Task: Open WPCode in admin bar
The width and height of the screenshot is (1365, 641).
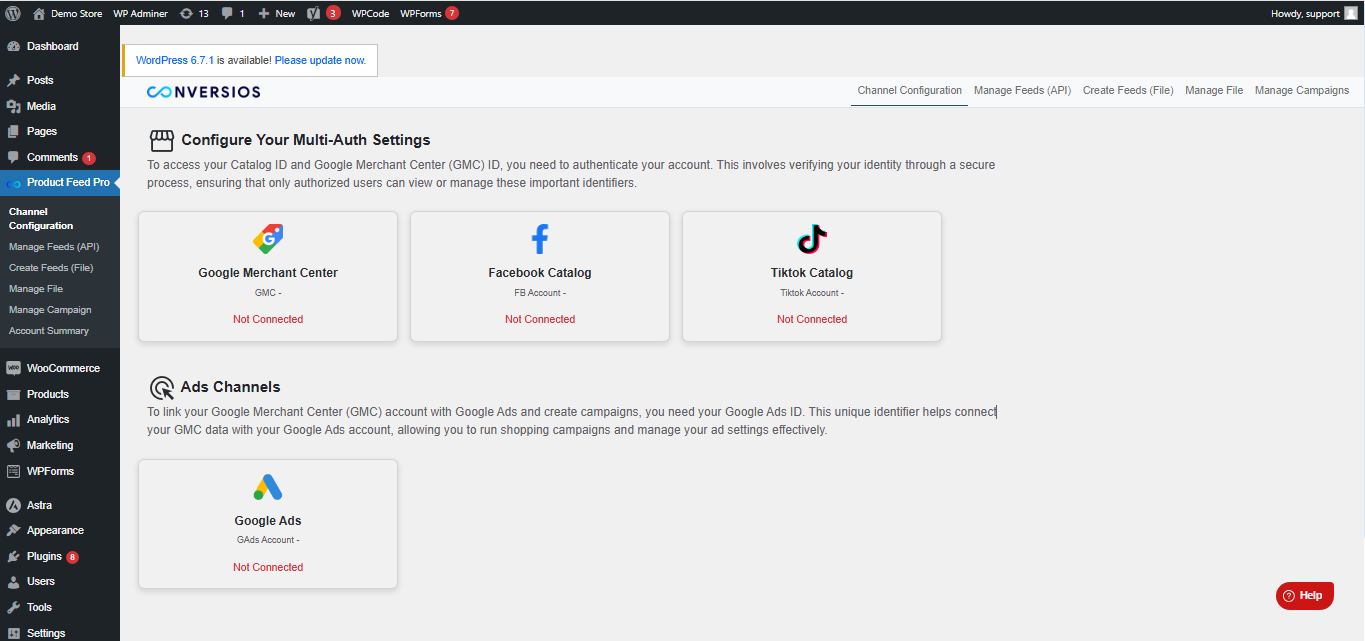Action: point(370,13)
